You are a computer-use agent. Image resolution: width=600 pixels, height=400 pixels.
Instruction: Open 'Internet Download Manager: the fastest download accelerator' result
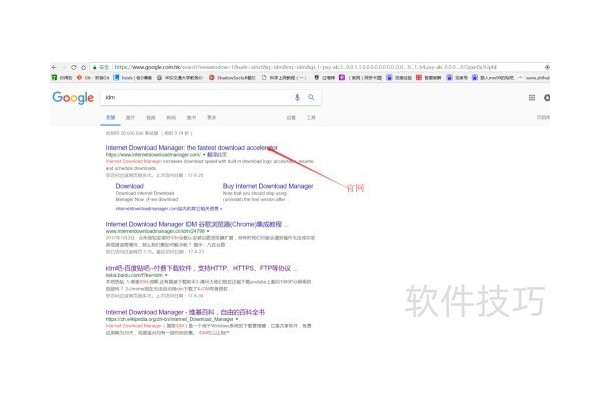pos(191,147)
